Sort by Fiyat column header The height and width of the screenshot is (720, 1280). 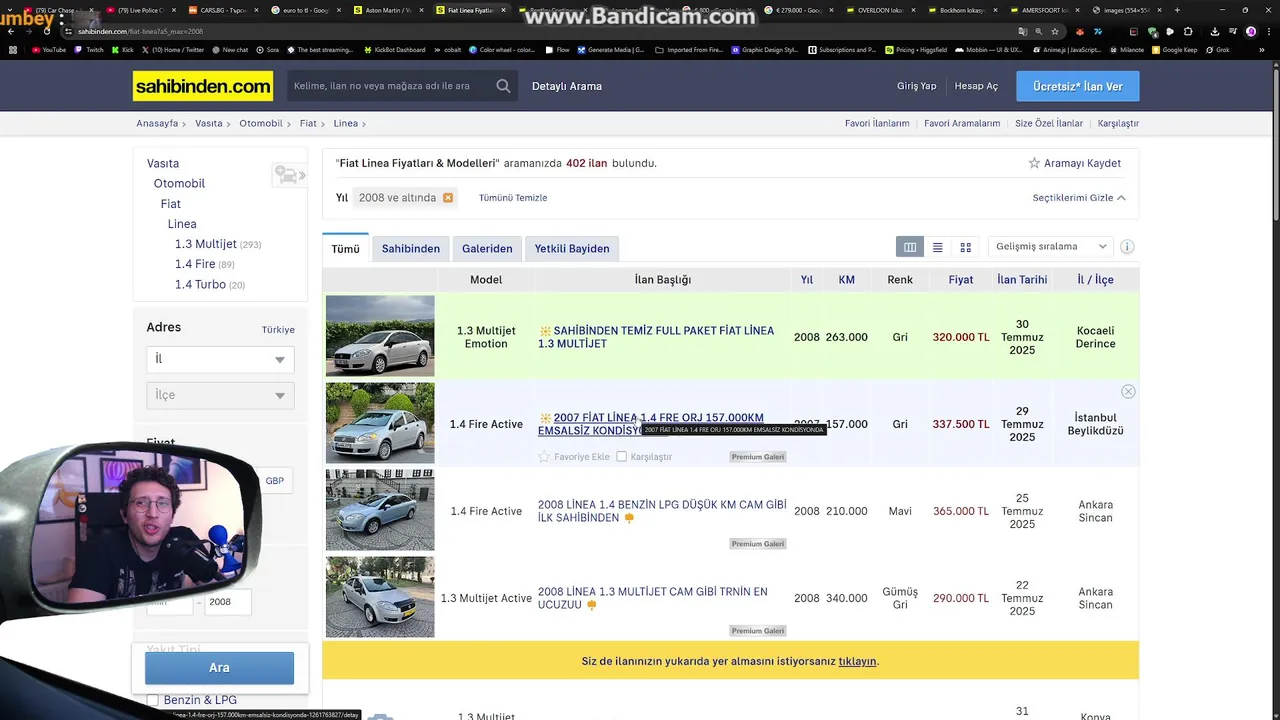[x=961, y=280]
